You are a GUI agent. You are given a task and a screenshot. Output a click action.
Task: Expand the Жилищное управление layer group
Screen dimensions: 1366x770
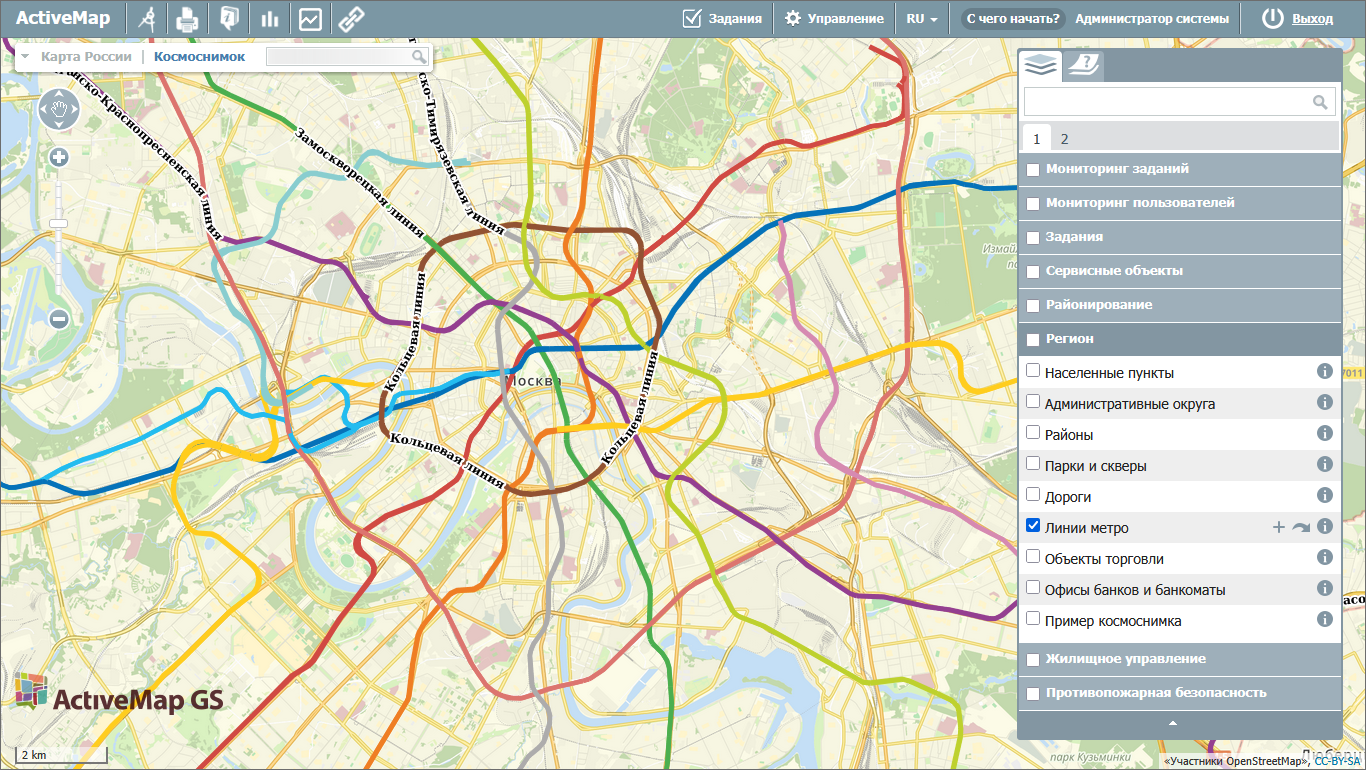[x=1125, y=659]
